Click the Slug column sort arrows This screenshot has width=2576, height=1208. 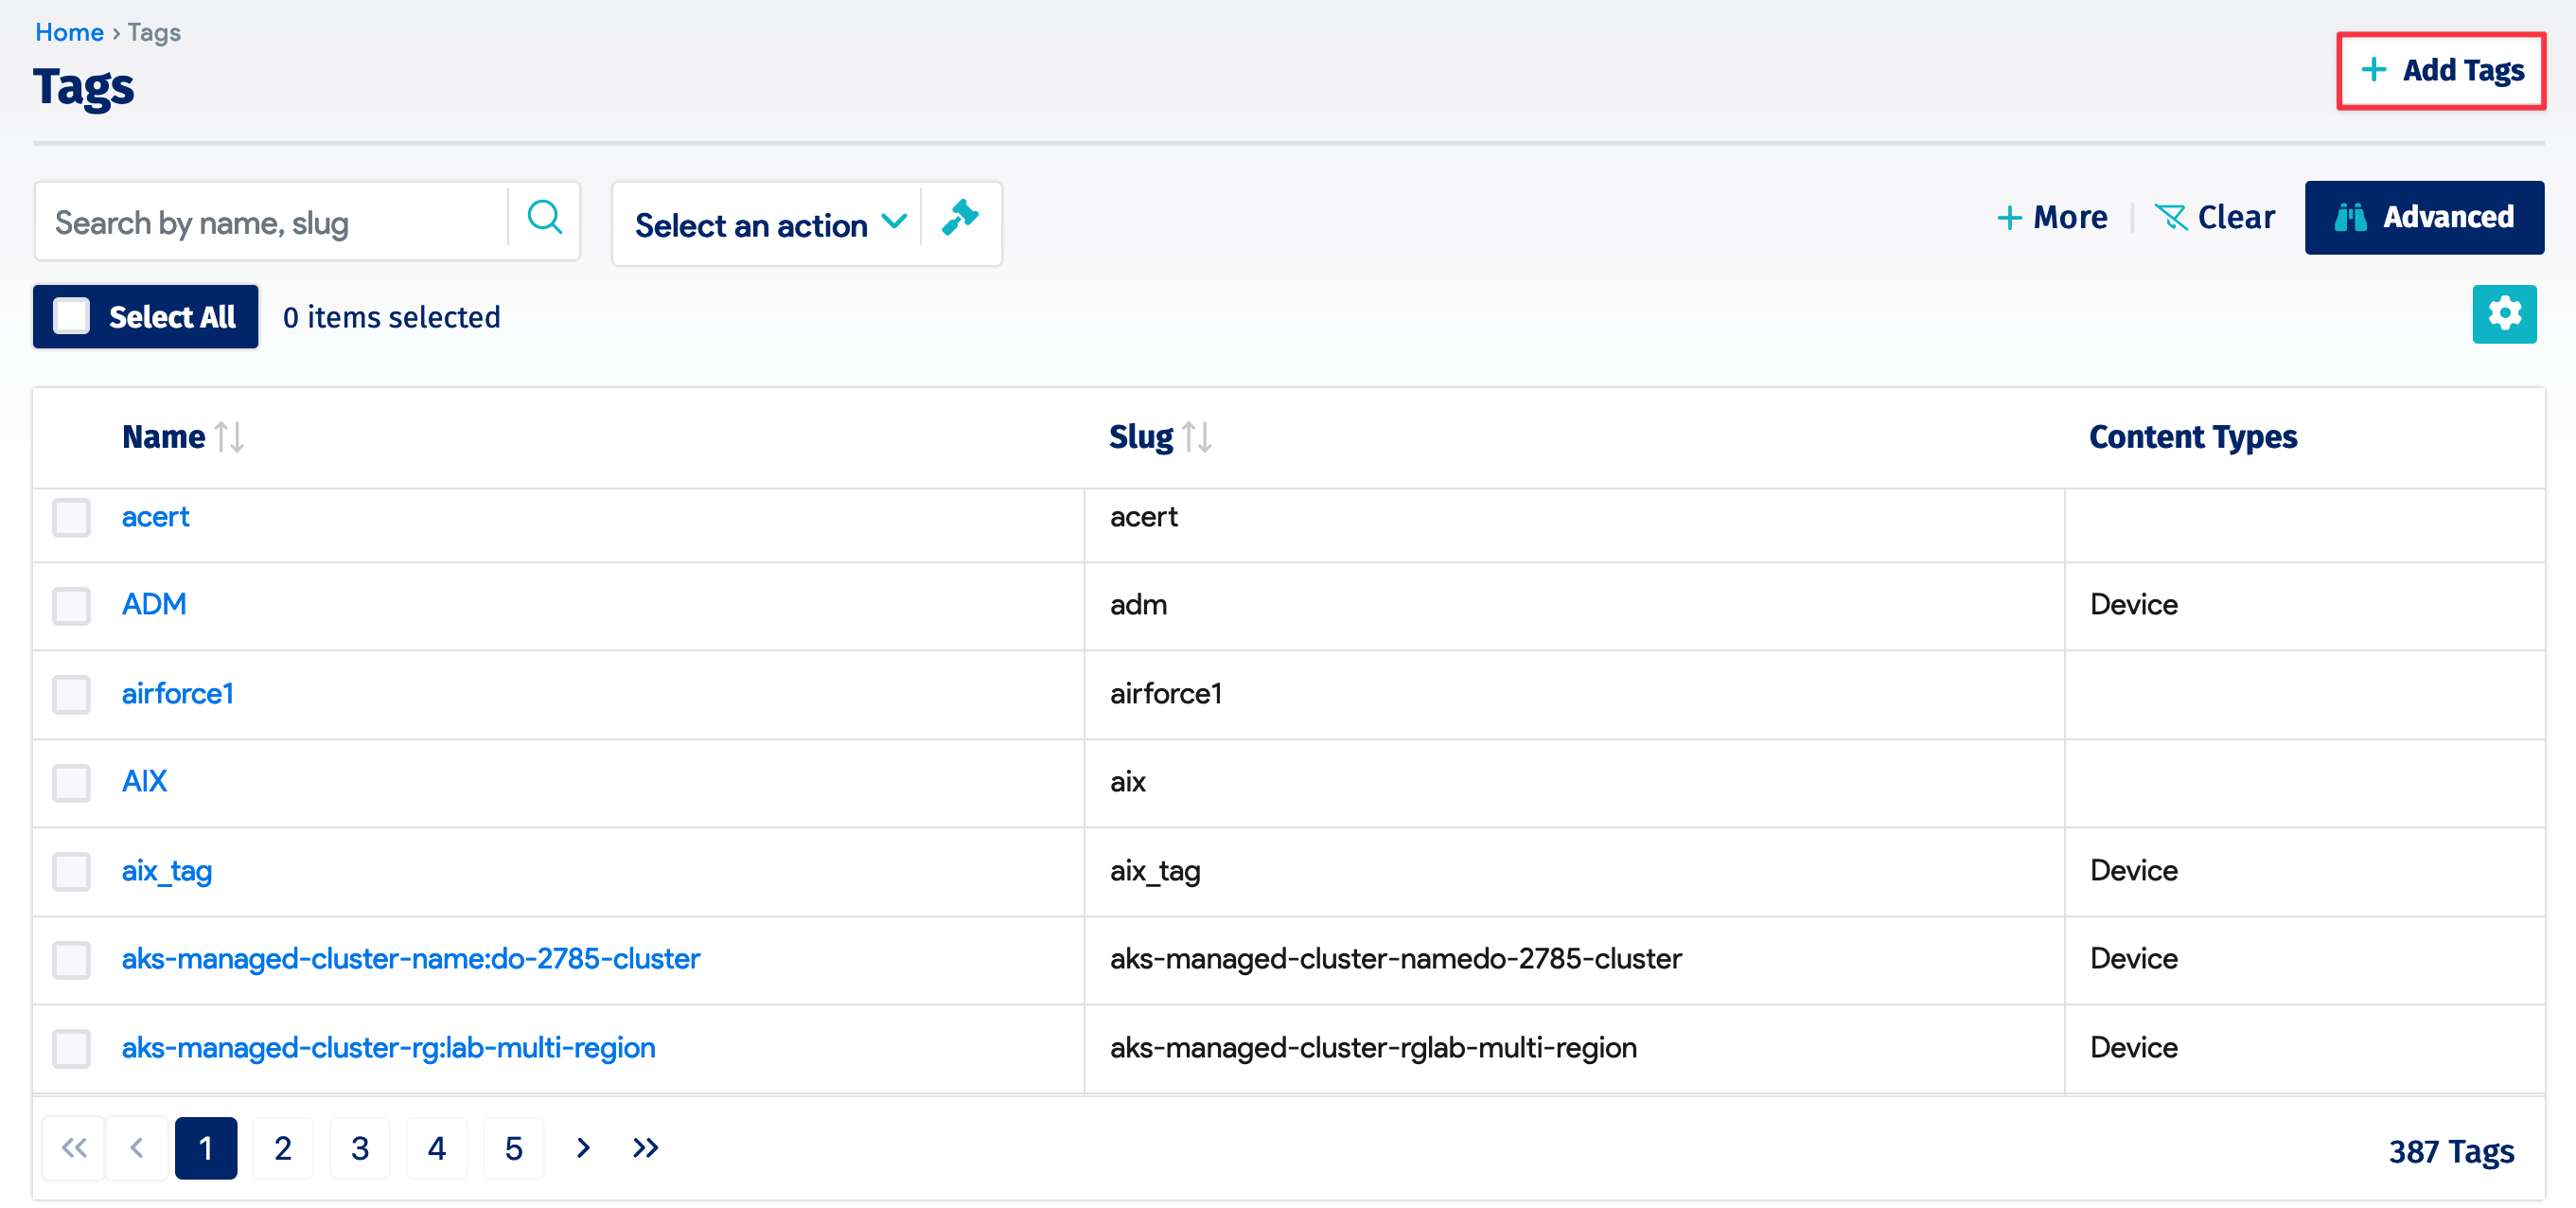point(1196,437)
